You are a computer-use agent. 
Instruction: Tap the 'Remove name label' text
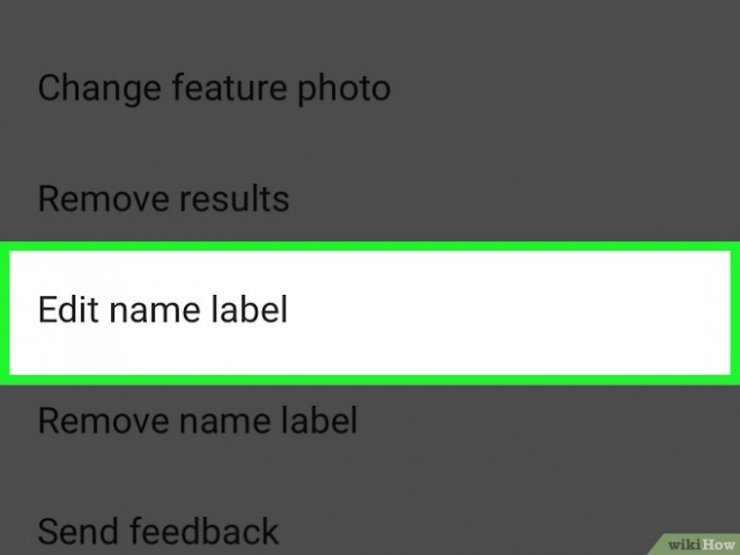197,420
